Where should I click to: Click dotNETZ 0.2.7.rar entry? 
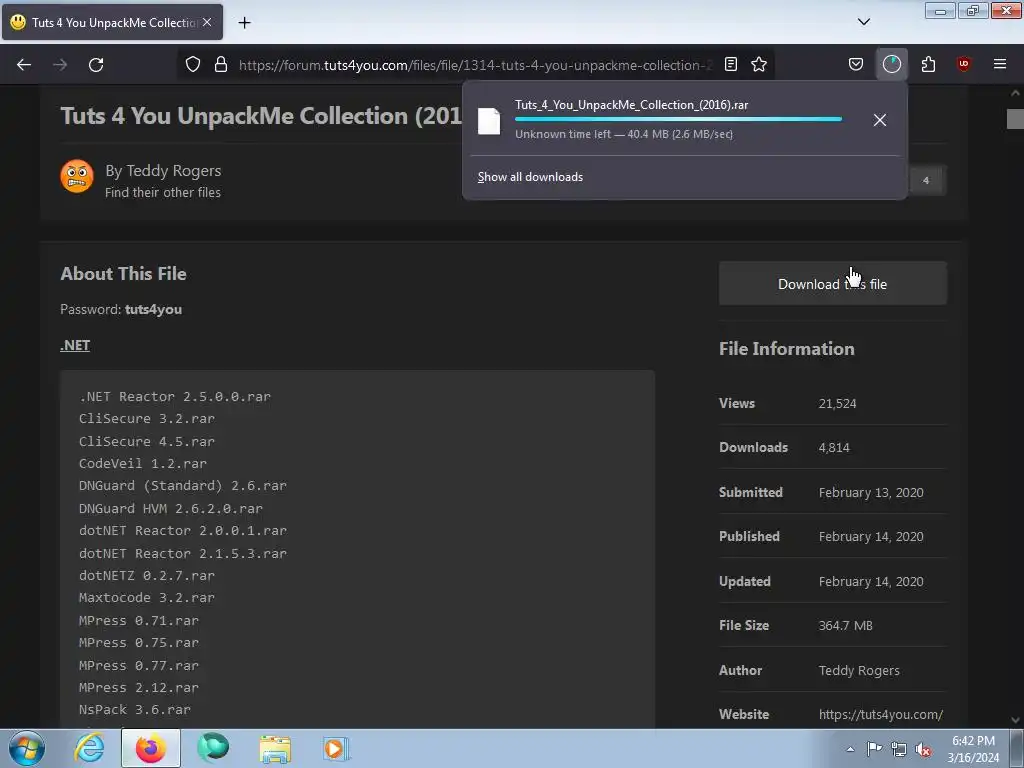coord(147,576)
